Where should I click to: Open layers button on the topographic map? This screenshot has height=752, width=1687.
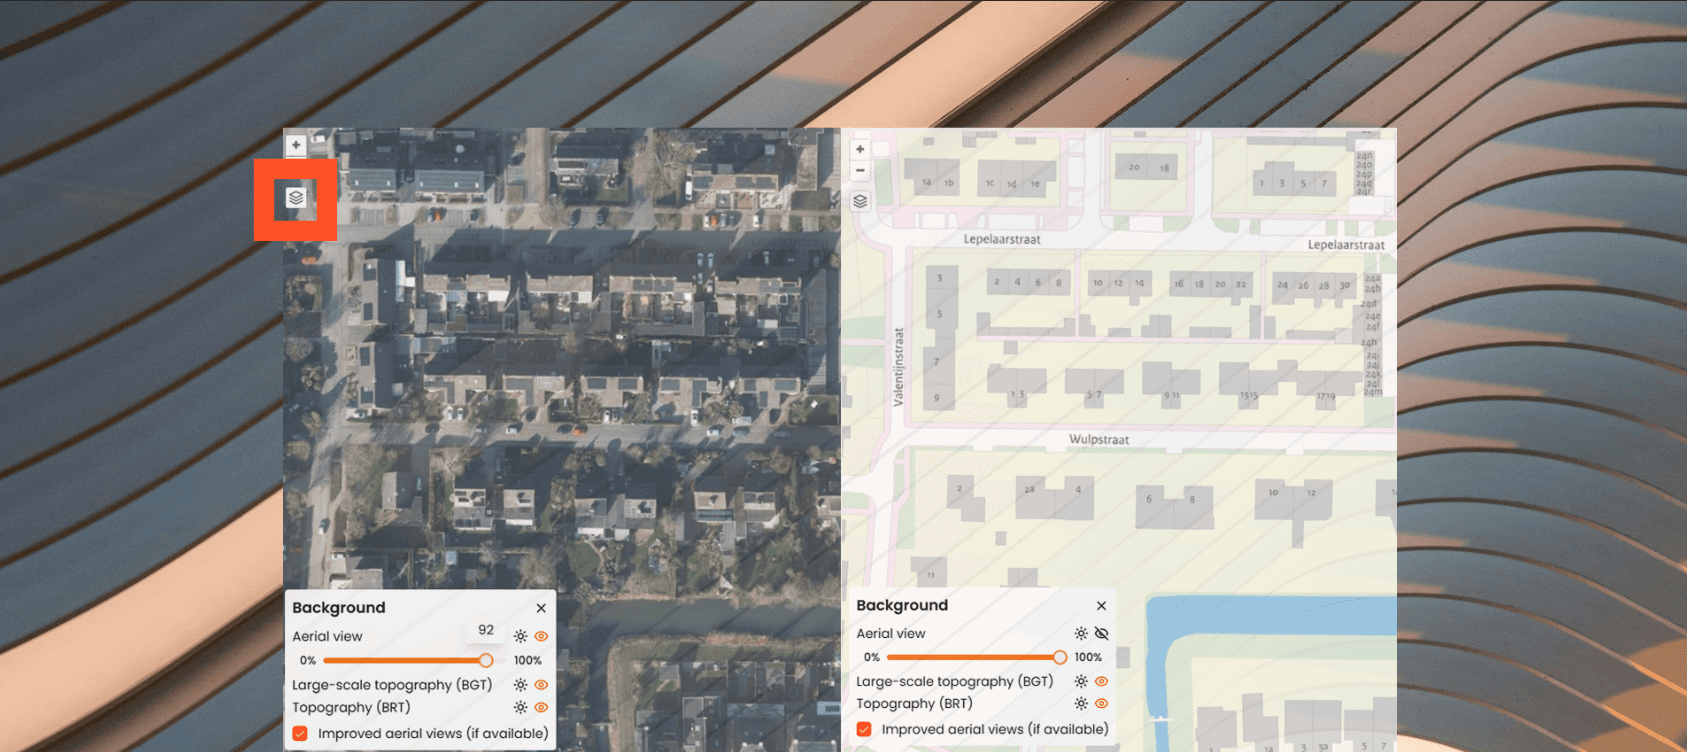pyautogui.click(x=860, y=201)
